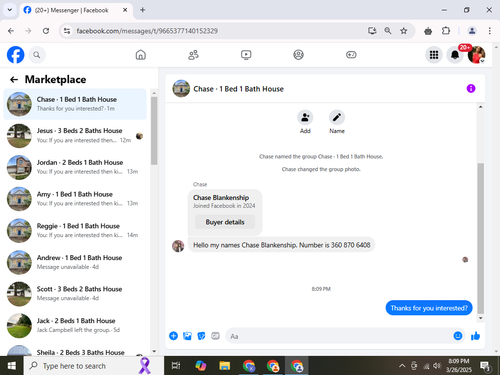Open more actions plus icon in composer
The width and height of the screenshot is (500, 375).
(173, 336)
